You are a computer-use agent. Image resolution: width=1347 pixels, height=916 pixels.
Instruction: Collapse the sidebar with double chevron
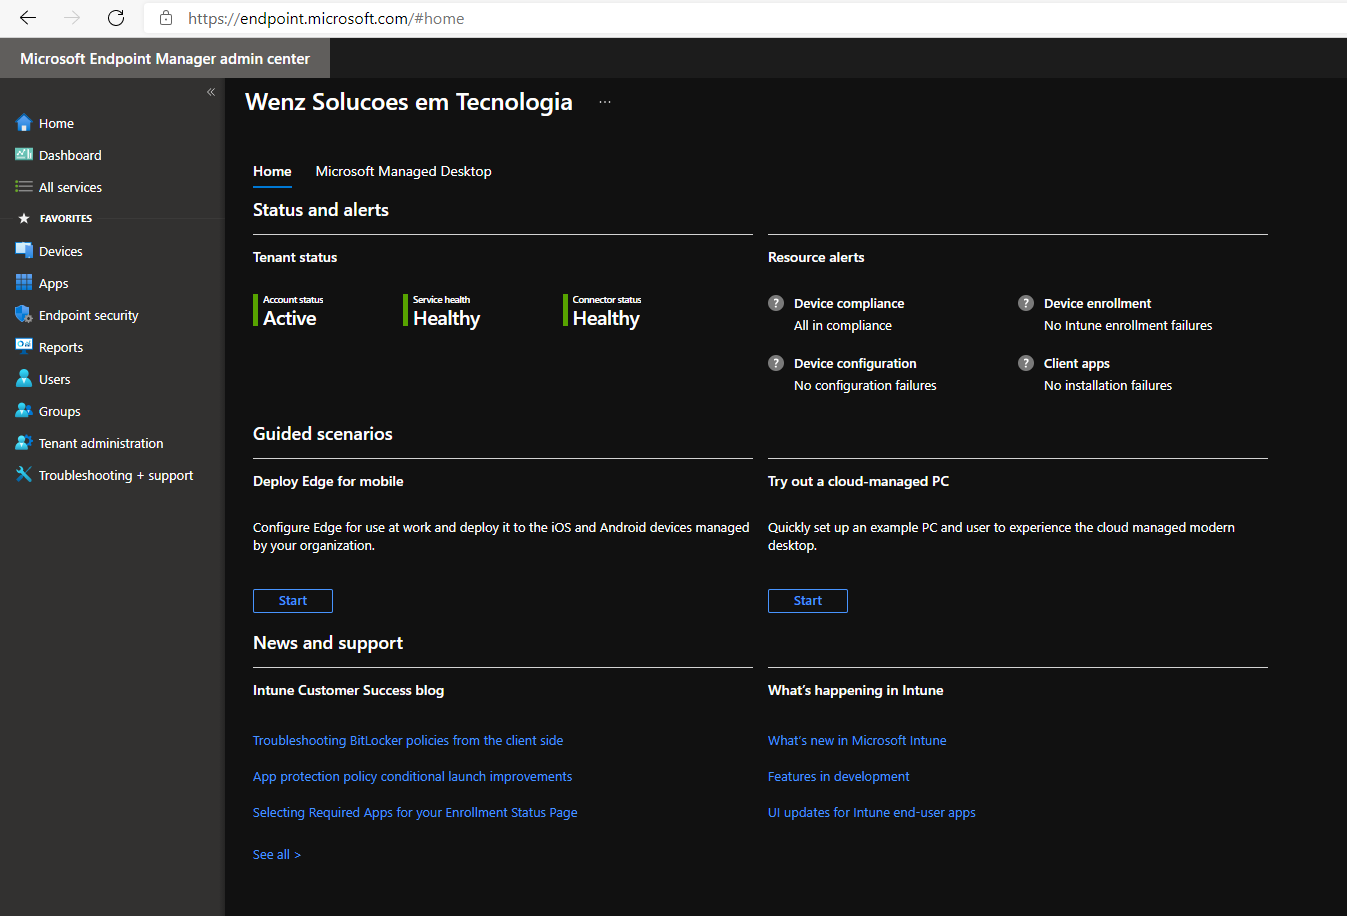coord(211,92)
